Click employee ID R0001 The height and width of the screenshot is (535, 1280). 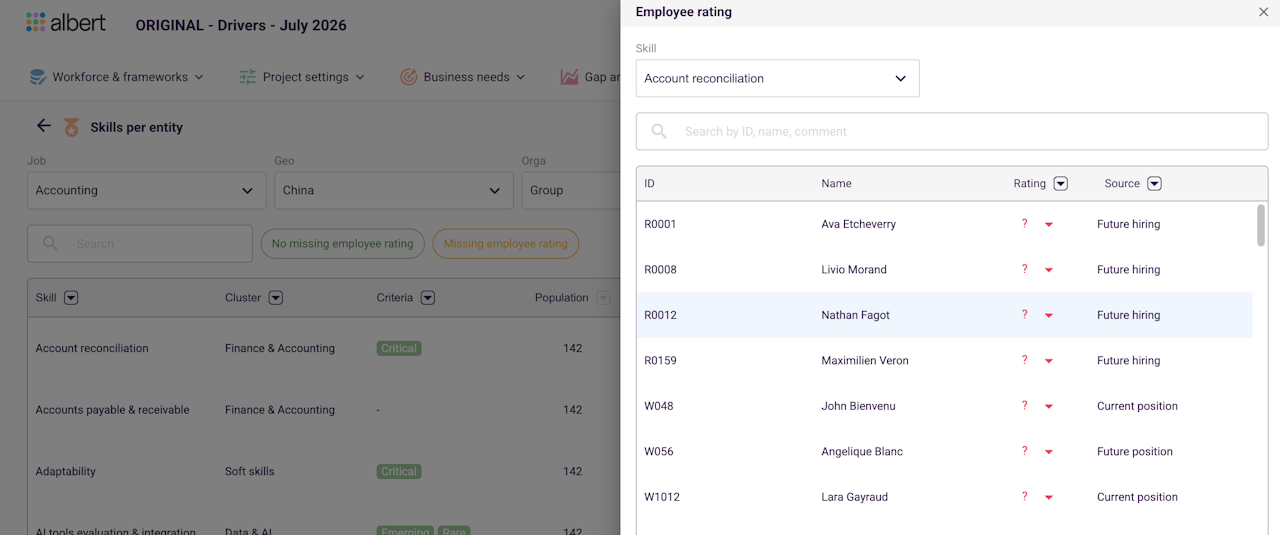[x=660, y=224]
